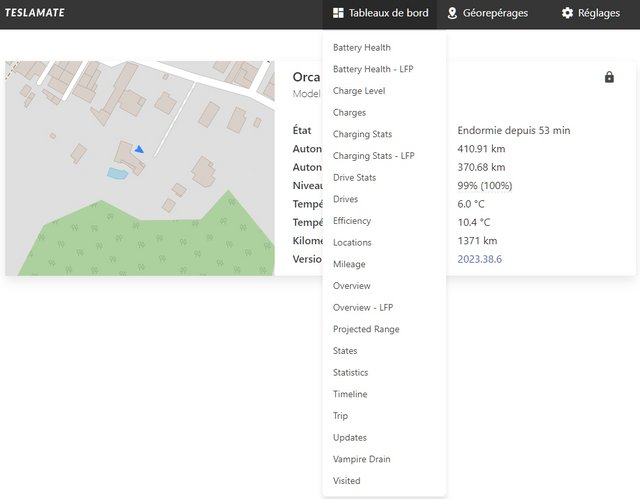Open the Overview dashboard

pyautogui.click(x=351, y=286)
